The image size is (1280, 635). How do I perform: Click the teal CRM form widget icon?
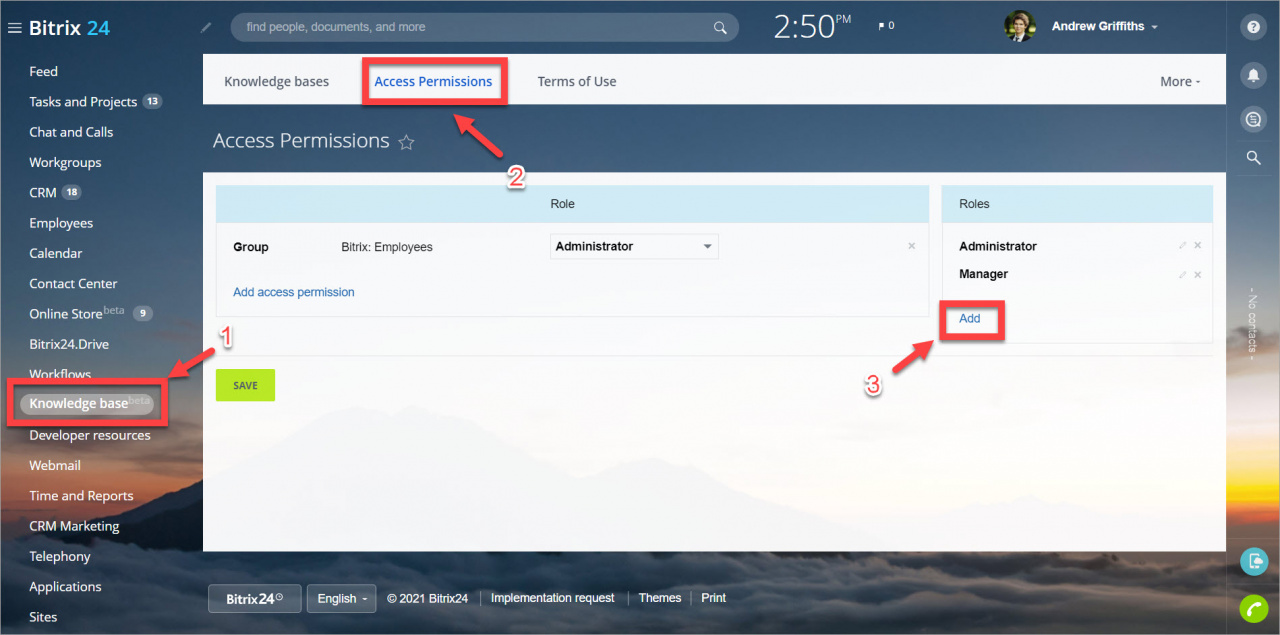point(1253,561)
